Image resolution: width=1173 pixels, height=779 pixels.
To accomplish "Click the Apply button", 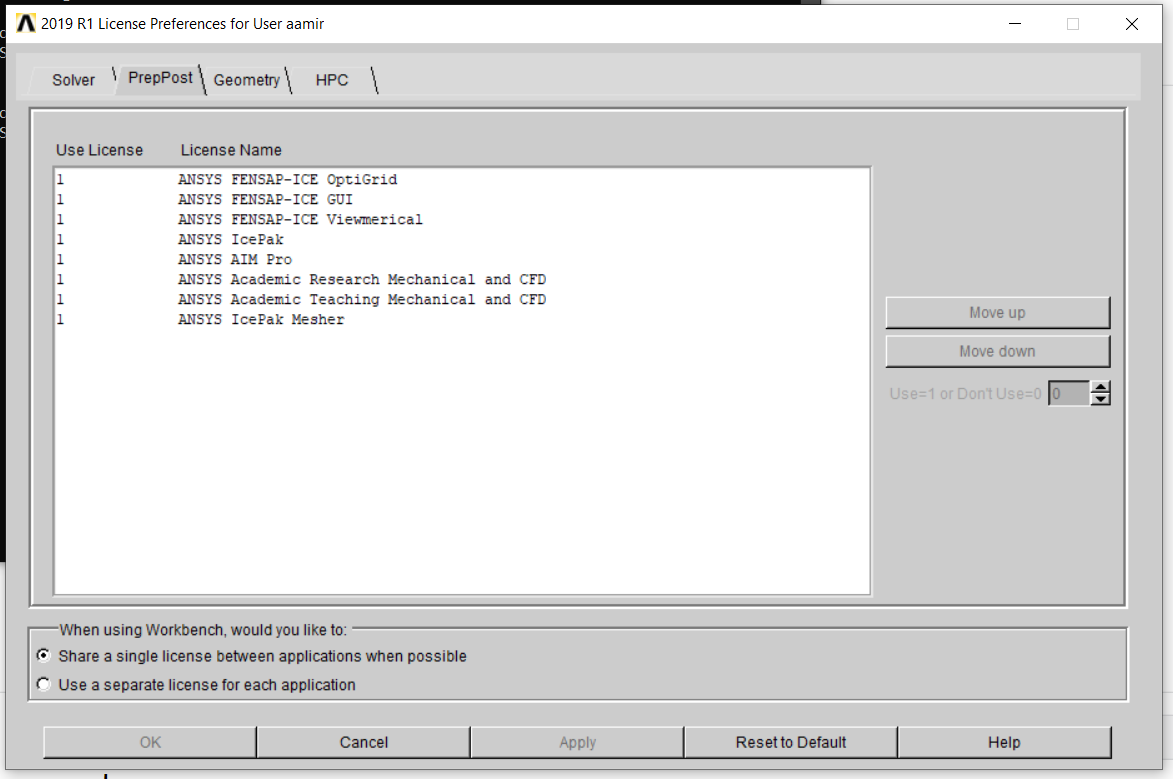I will pos(577,742).
